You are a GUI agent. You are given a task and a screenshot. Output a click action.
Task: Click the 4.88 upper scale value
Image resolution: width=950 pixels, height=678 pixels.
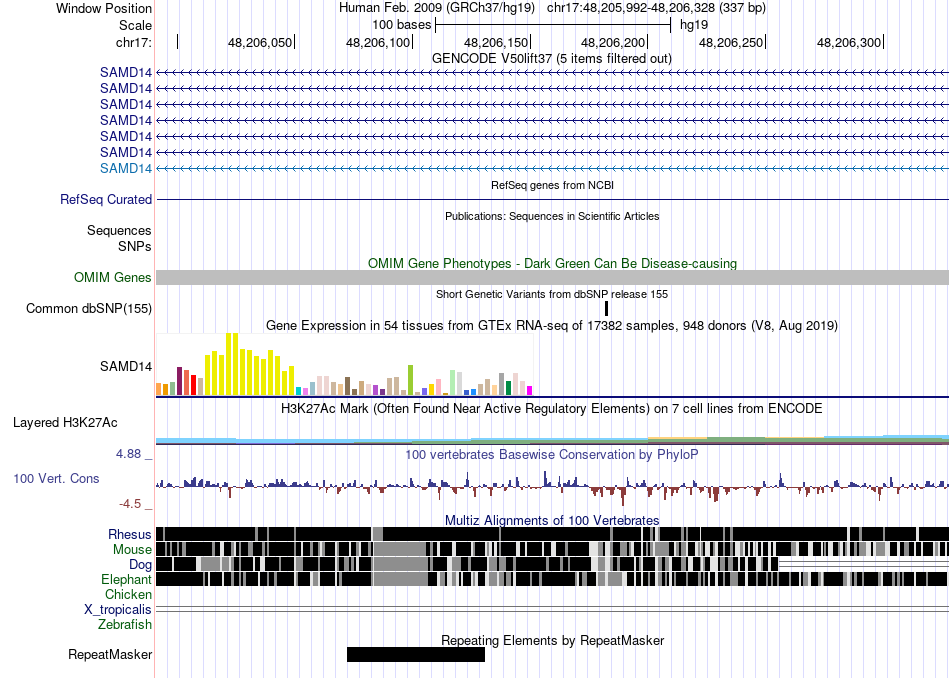coord(128,454)
